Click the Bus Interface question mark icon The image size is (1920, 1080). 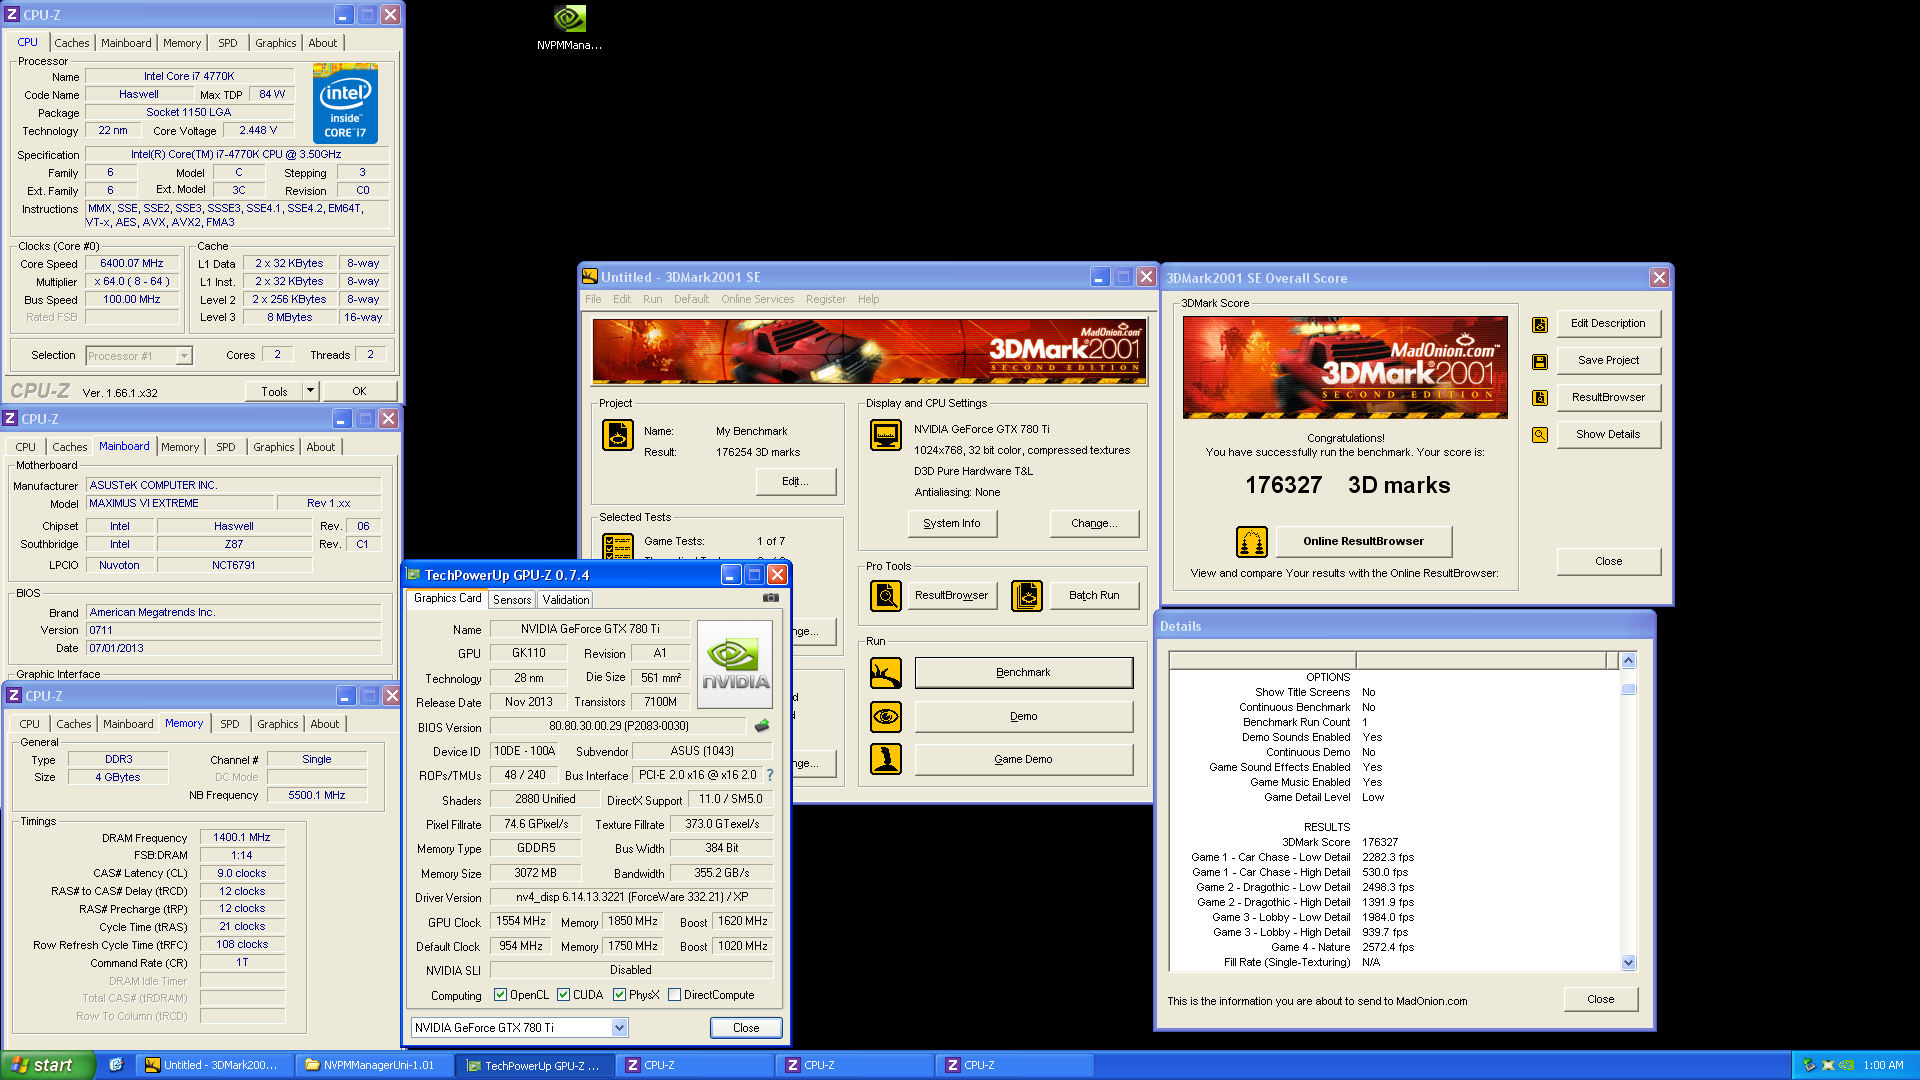click(x=770, y=775)
